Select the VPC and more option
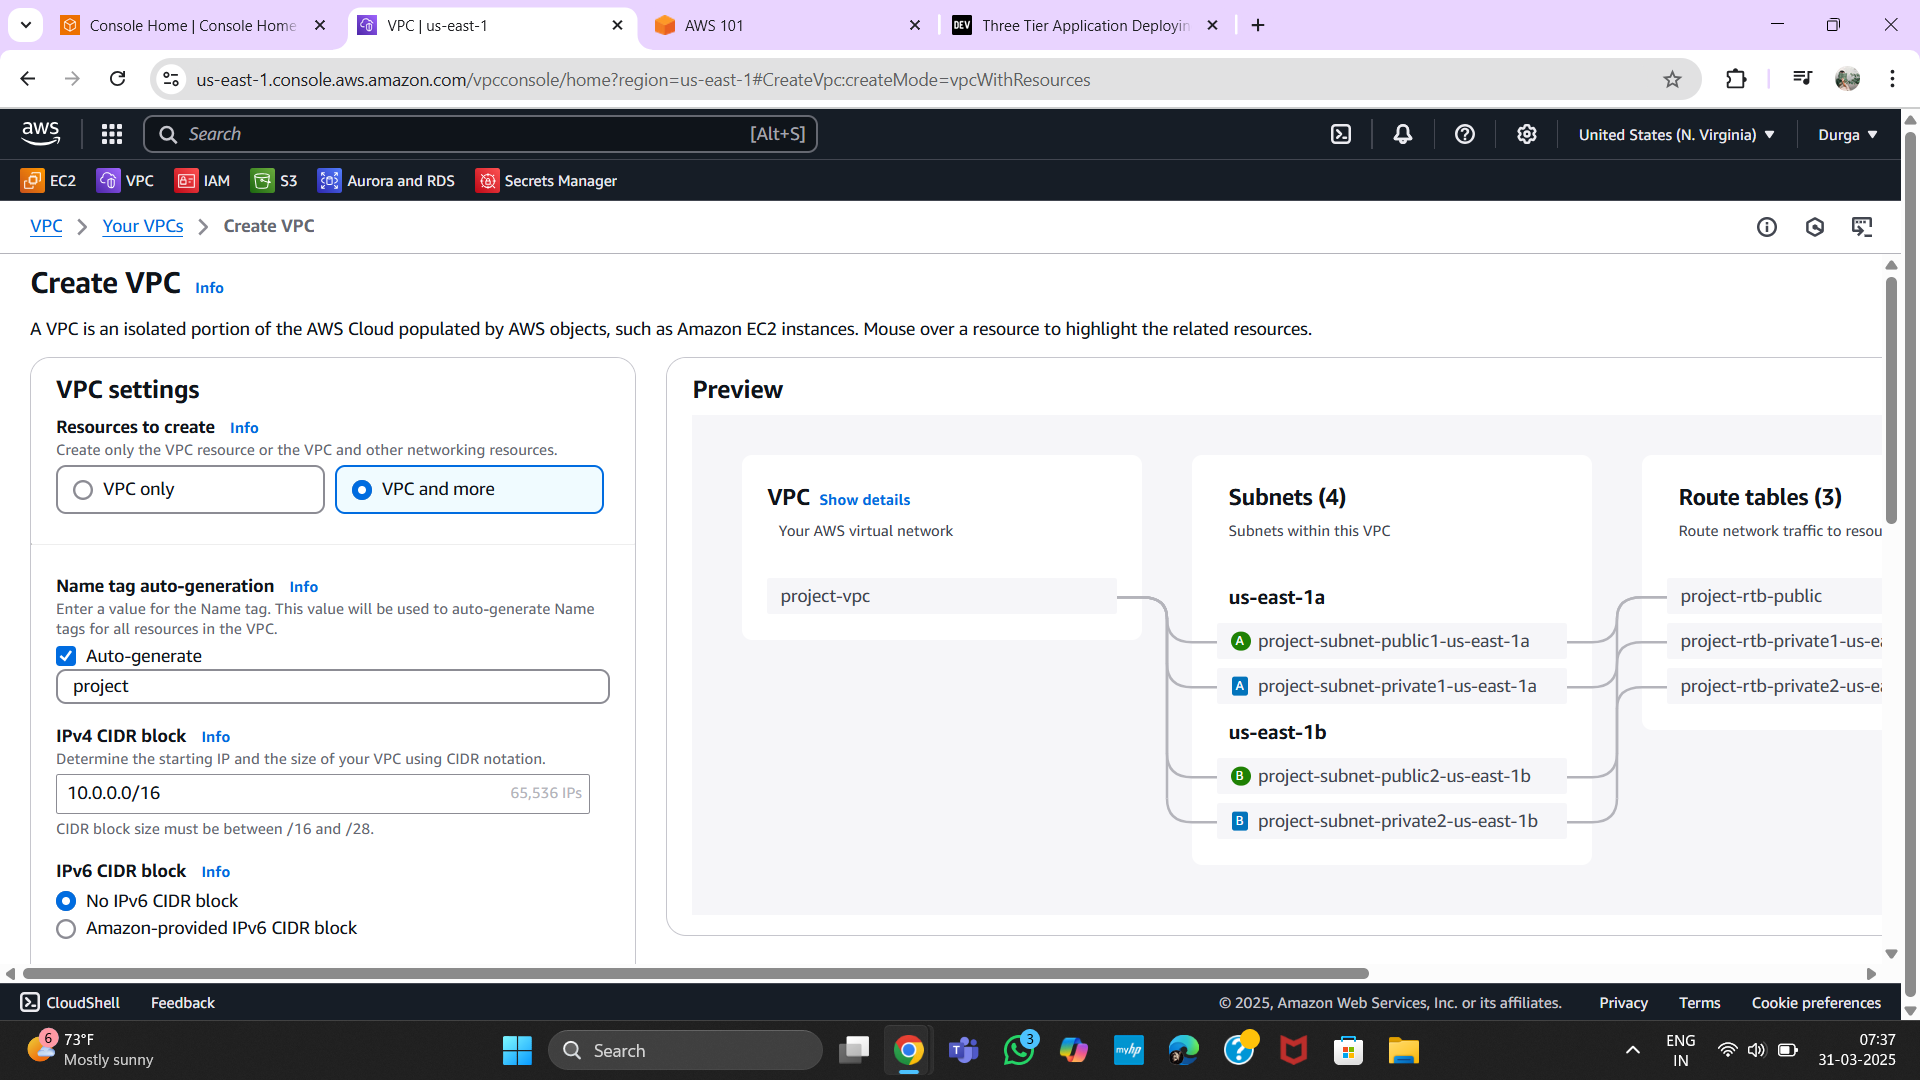The width and height of the screenshot is (1920, 1080). (x=469, y=489)
